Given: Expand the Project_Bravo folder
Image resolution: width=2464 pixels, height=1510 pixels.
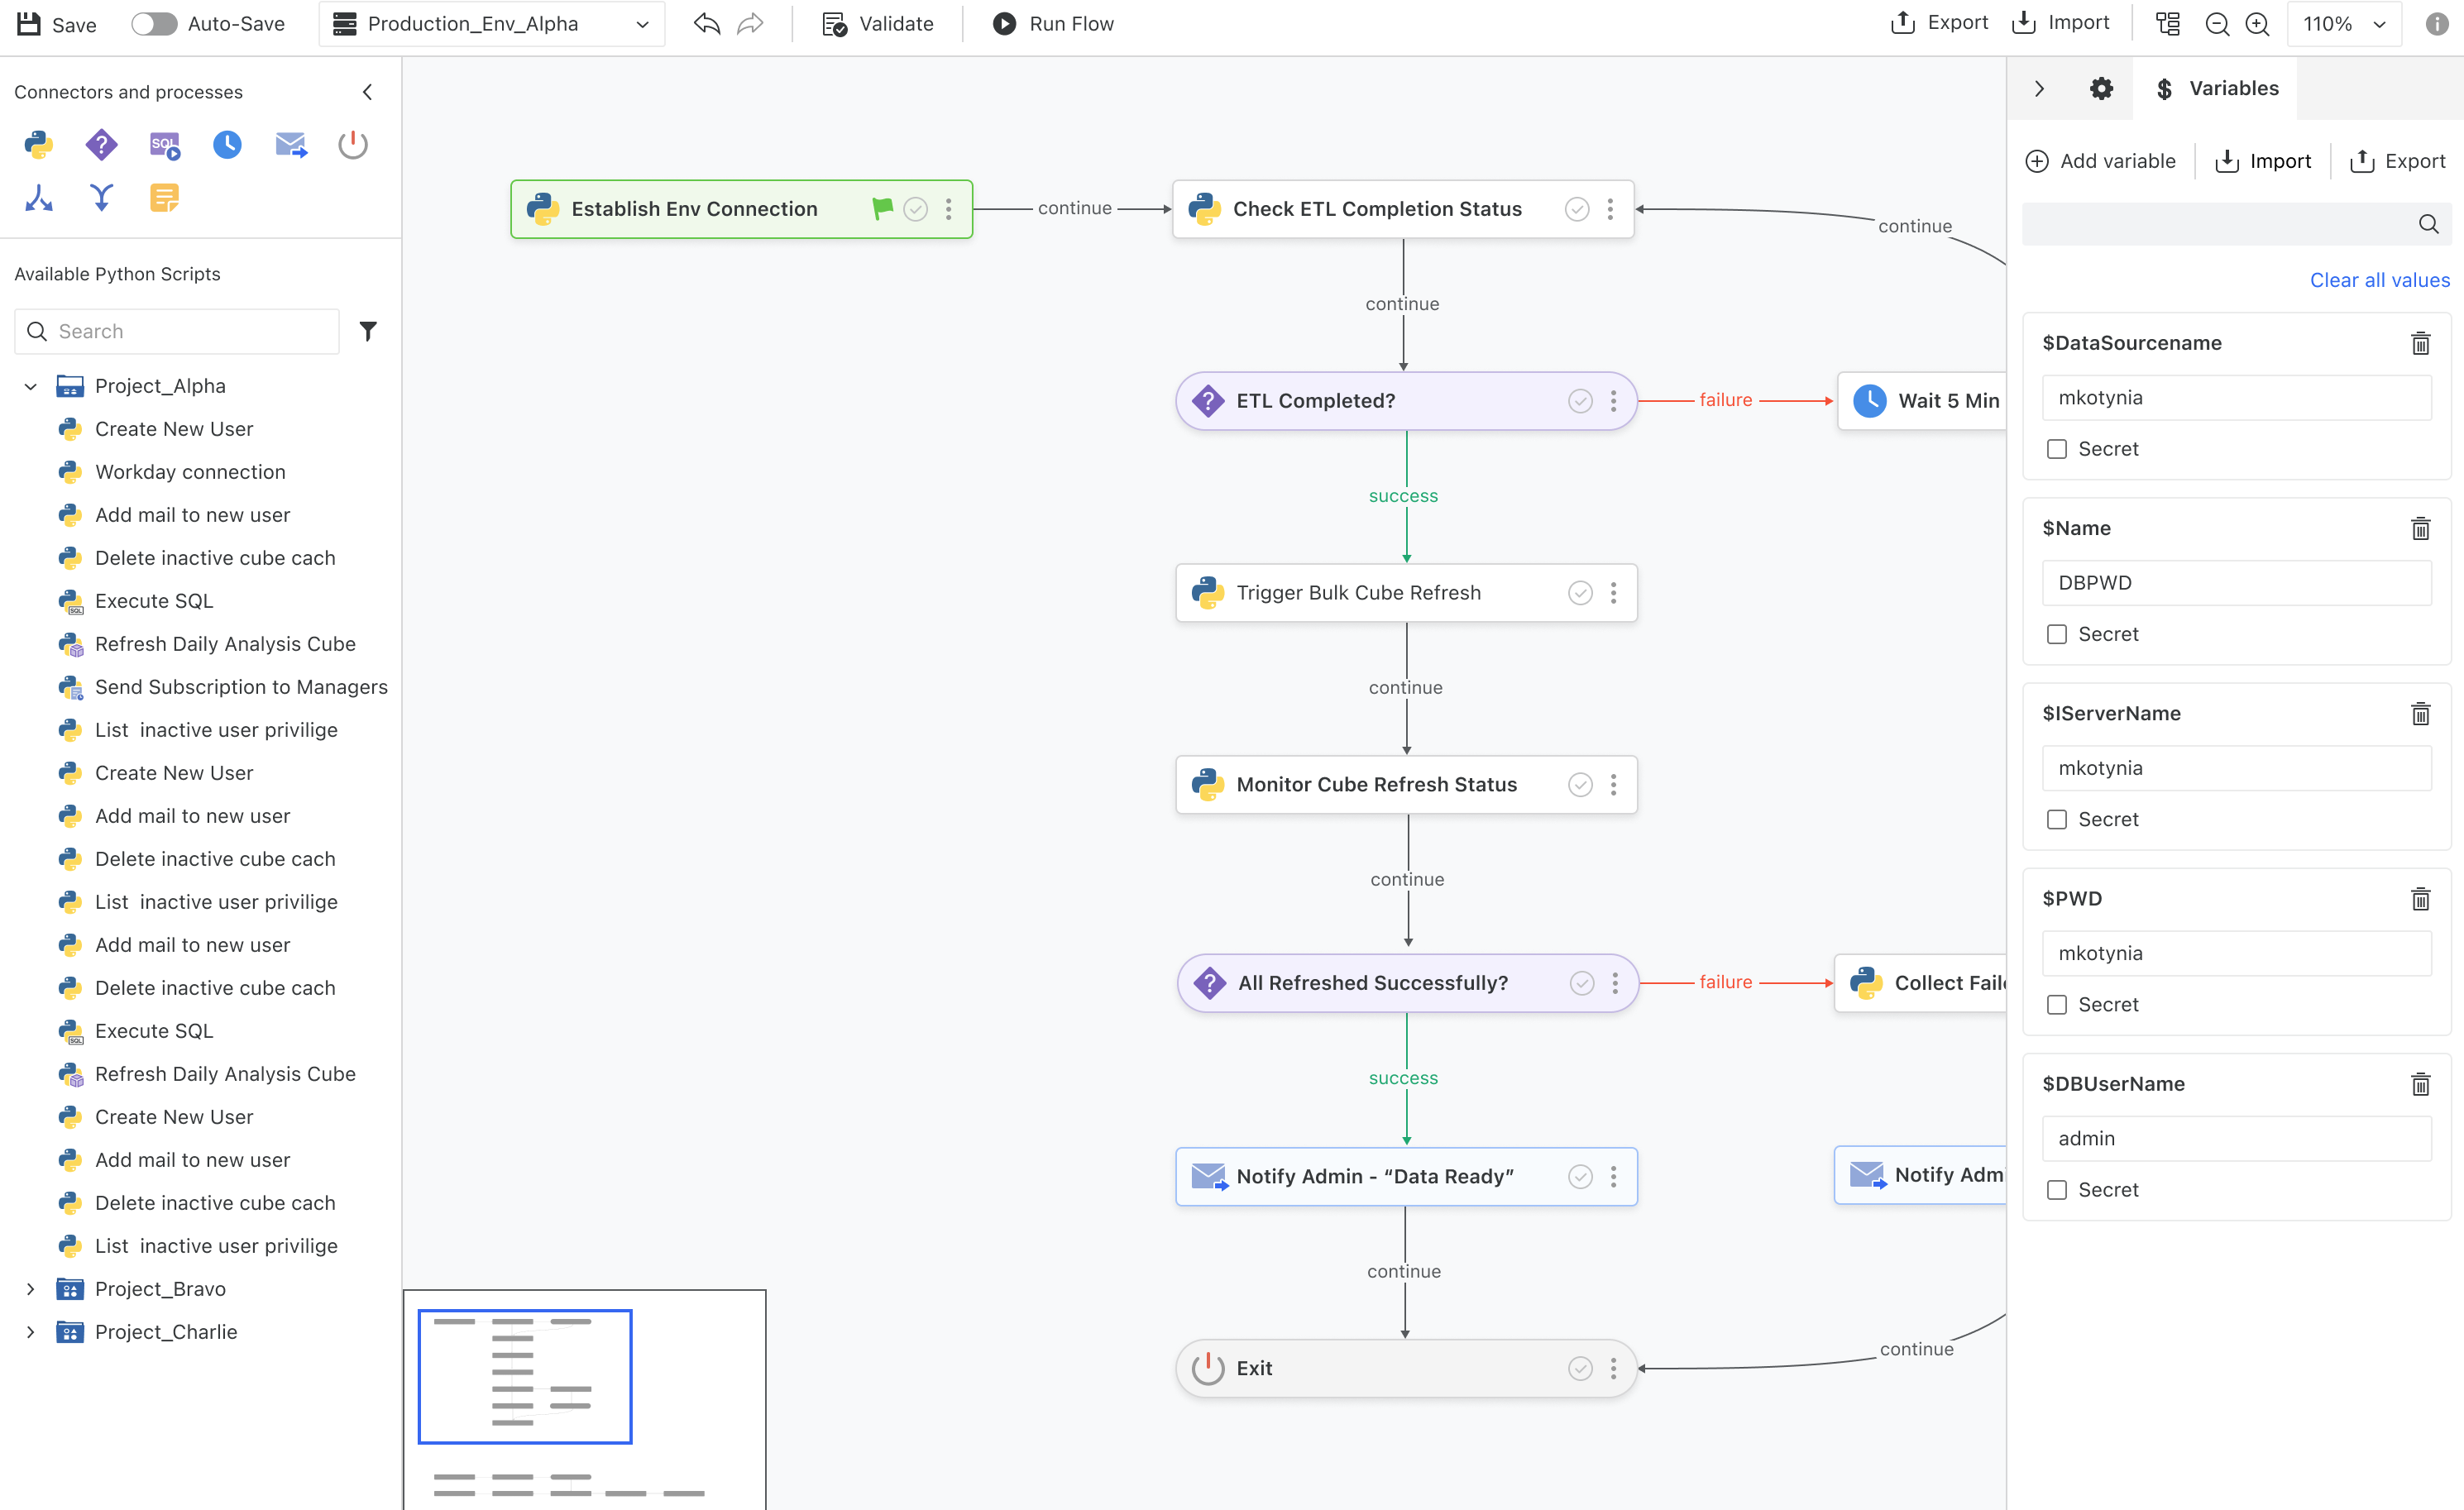Looking at the screenshot, I should [x=30, y=1289].
